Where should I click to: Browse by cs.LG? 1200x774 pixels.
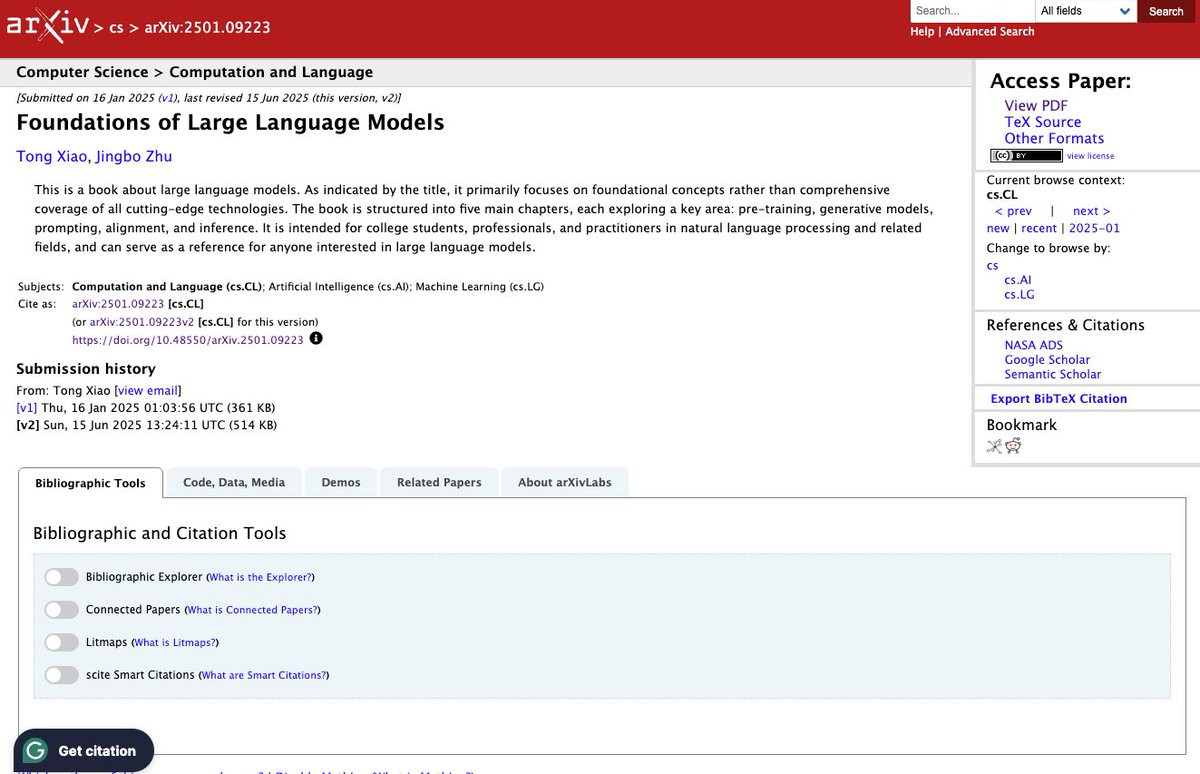coord(1019,295)
